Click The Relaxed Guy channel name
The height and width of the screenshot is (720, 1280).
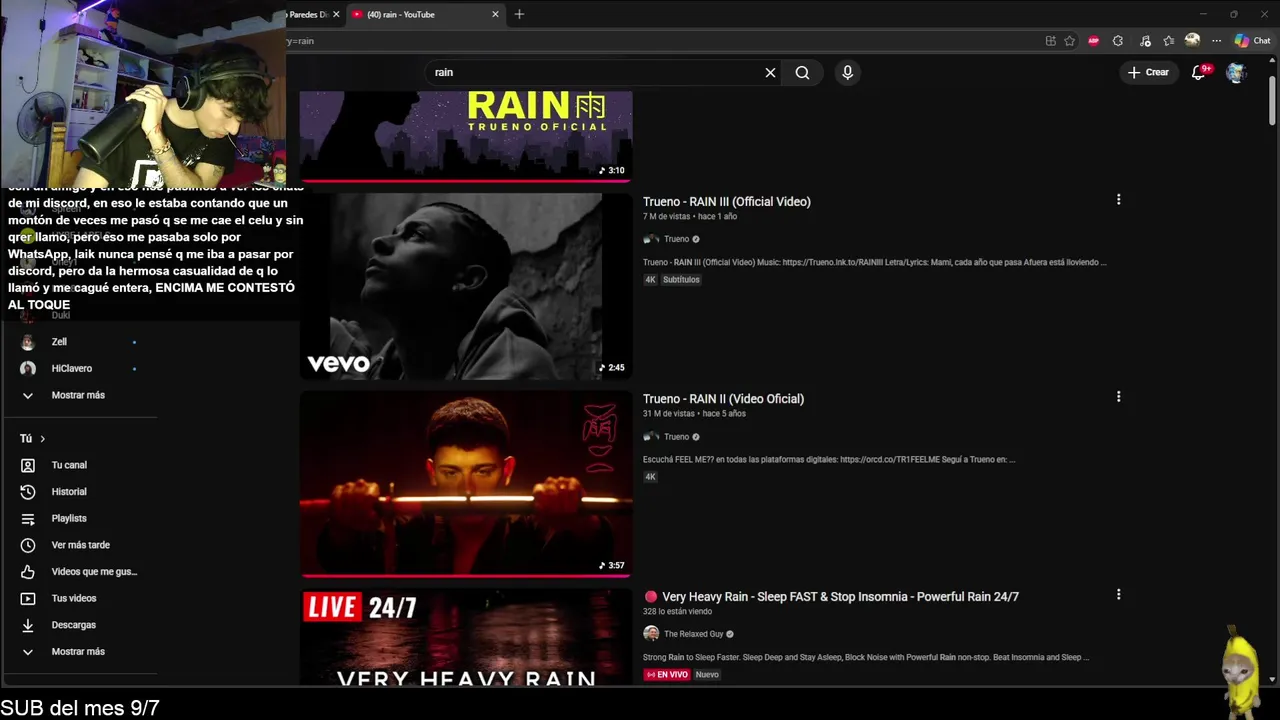pos(693,634)
